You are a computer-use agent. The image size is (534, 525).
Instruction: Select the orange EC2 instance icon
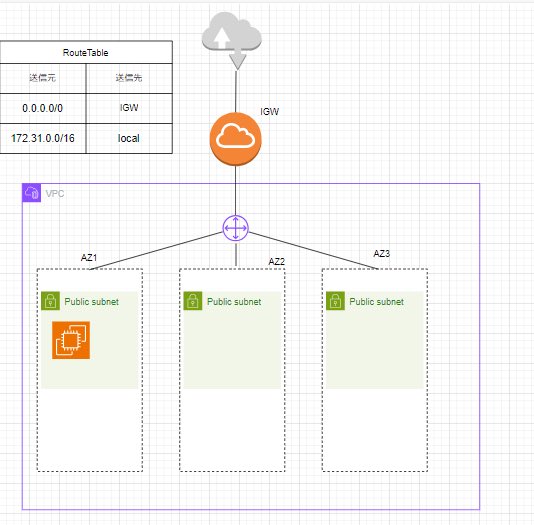click(71, 340)
